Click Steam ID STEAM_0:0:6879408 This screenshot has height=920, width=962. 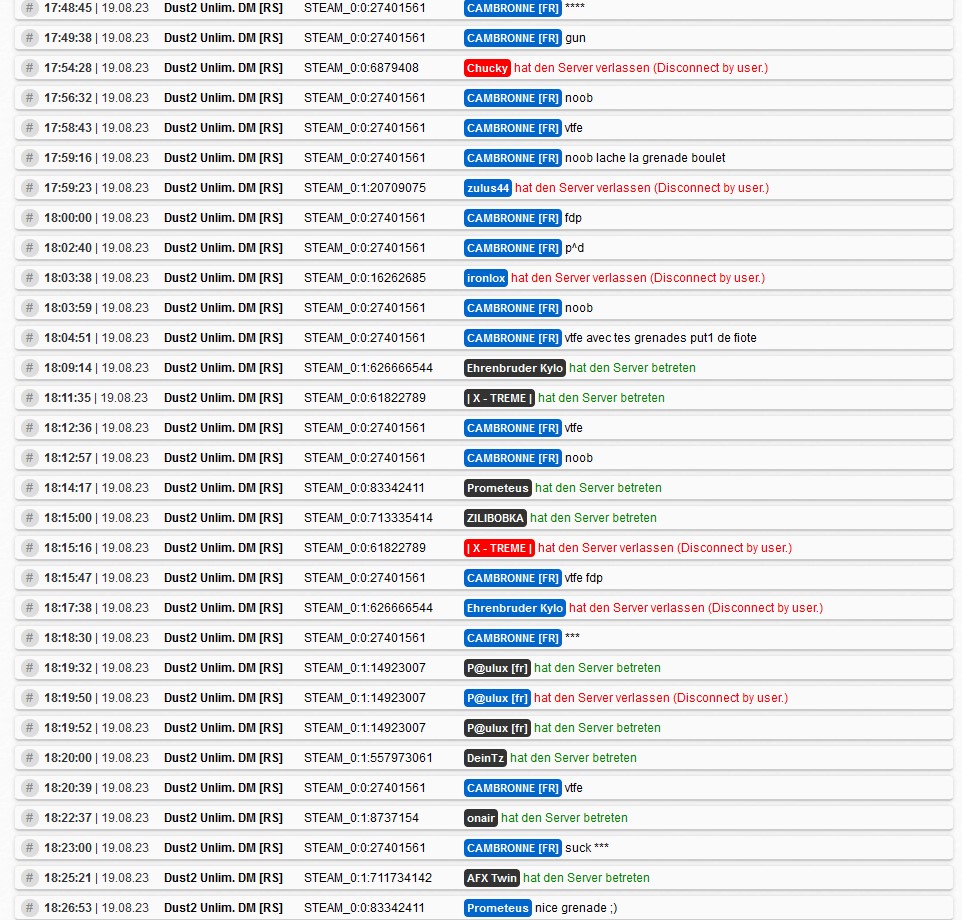tap(361, 68)
